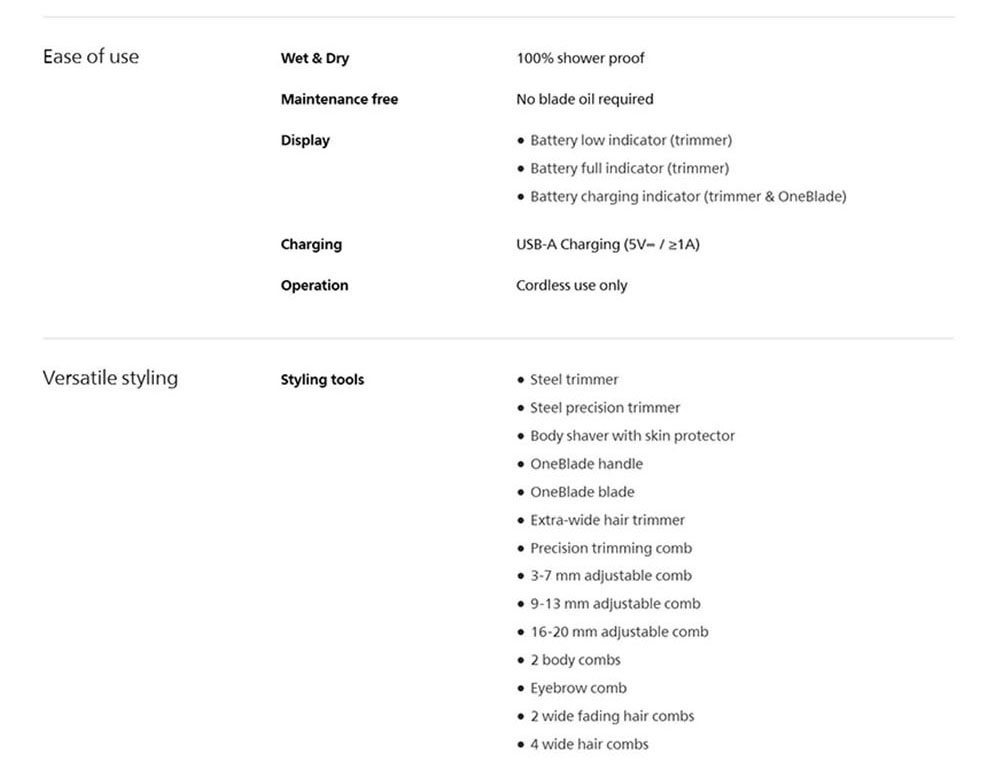Click "4 wide hair combs" list item
995x769 pixels.
click(589, 744)
